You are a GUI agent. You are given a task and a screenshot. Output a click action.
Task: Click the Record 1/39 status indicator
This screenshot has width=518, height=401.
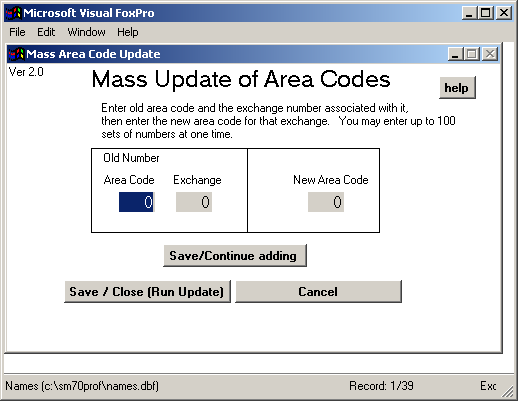(381, 386)
